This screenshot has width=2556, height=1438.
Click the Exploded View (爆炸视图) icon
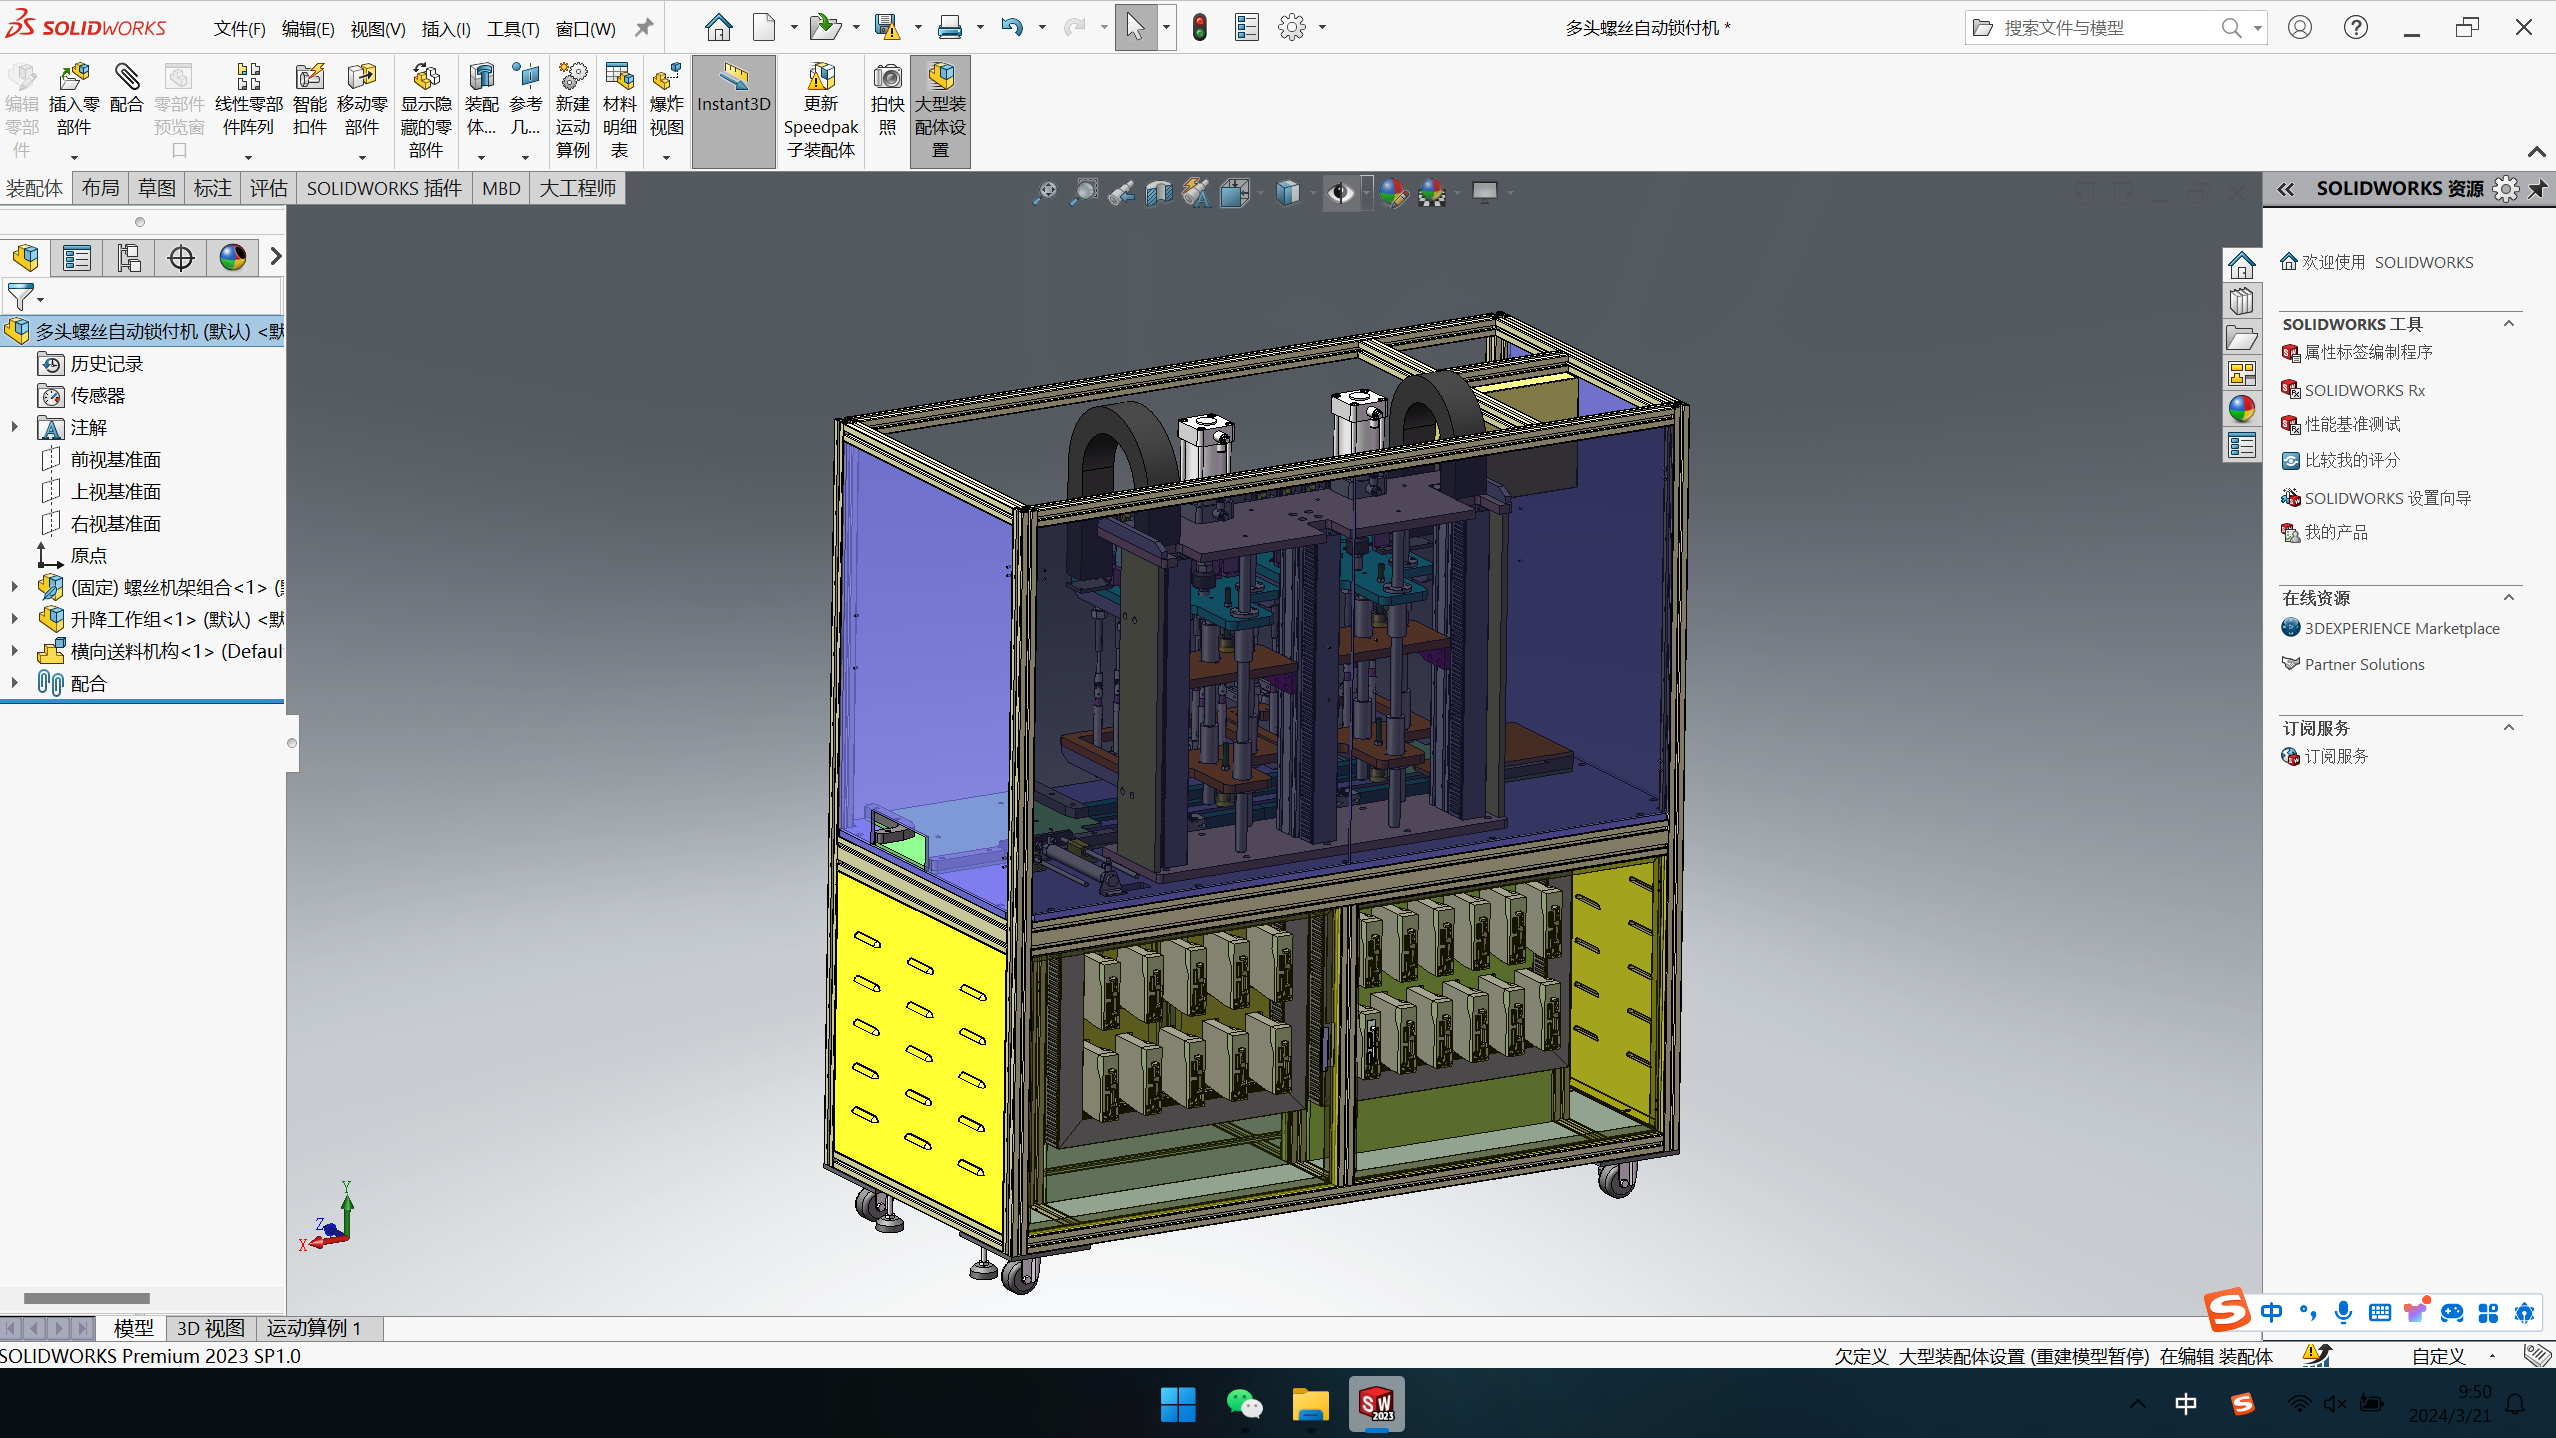pyautogui.click(x=666, y=78)
